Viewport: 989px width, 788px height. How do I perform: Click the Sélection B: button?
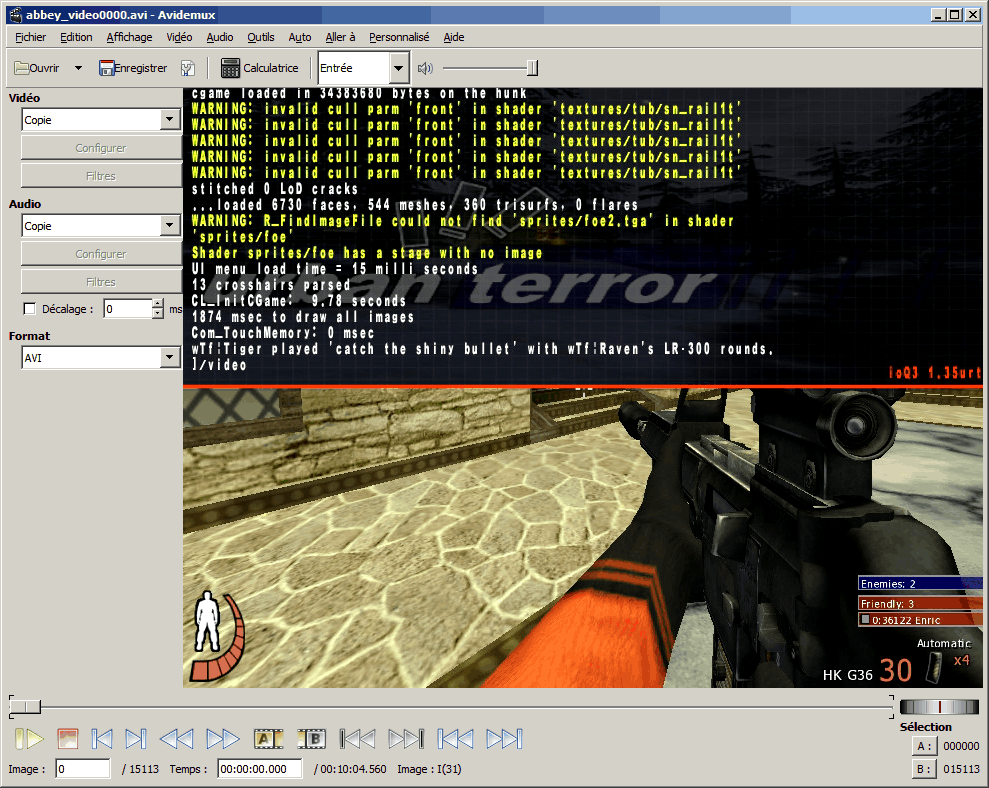point(924,769)
